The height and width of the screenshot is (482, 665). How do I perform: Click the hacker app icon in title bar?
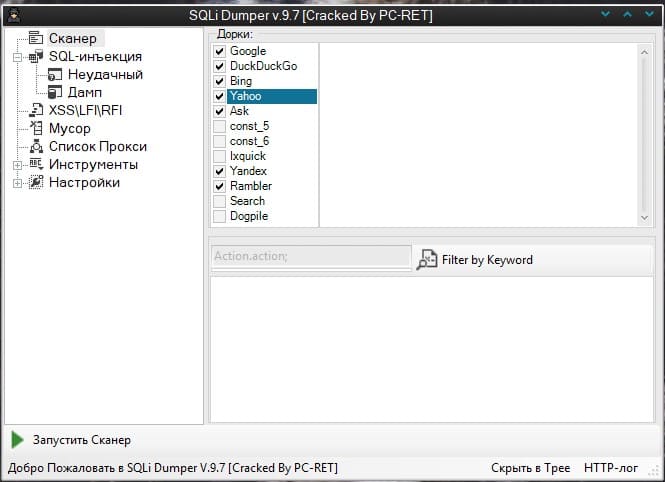point(14,15)
